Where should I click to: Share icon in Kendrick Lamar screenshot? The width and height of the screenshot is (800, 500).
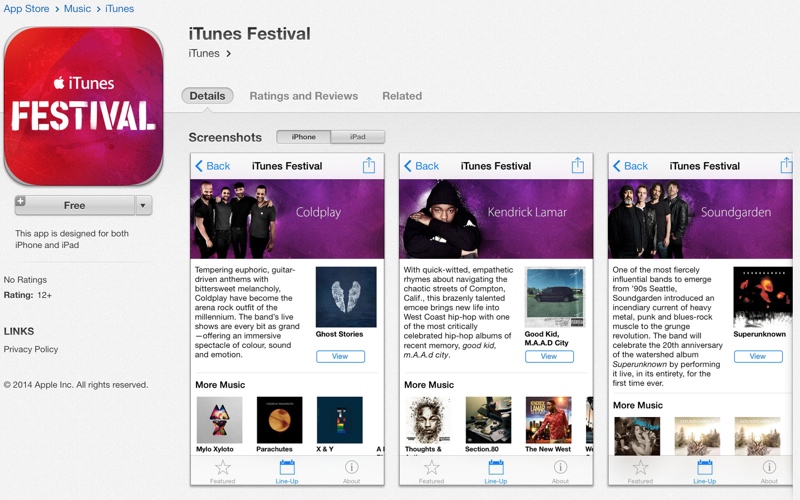pos(578,165)
